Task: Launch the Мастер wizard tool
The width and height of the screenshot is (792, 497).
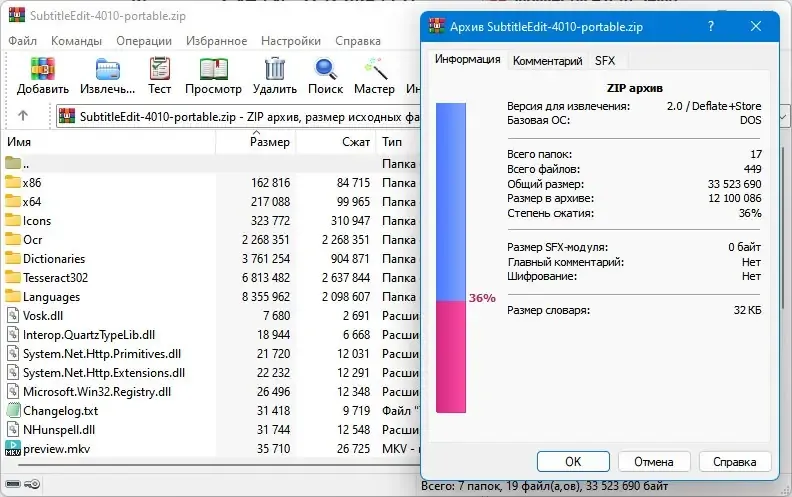Action: point(375,69)
